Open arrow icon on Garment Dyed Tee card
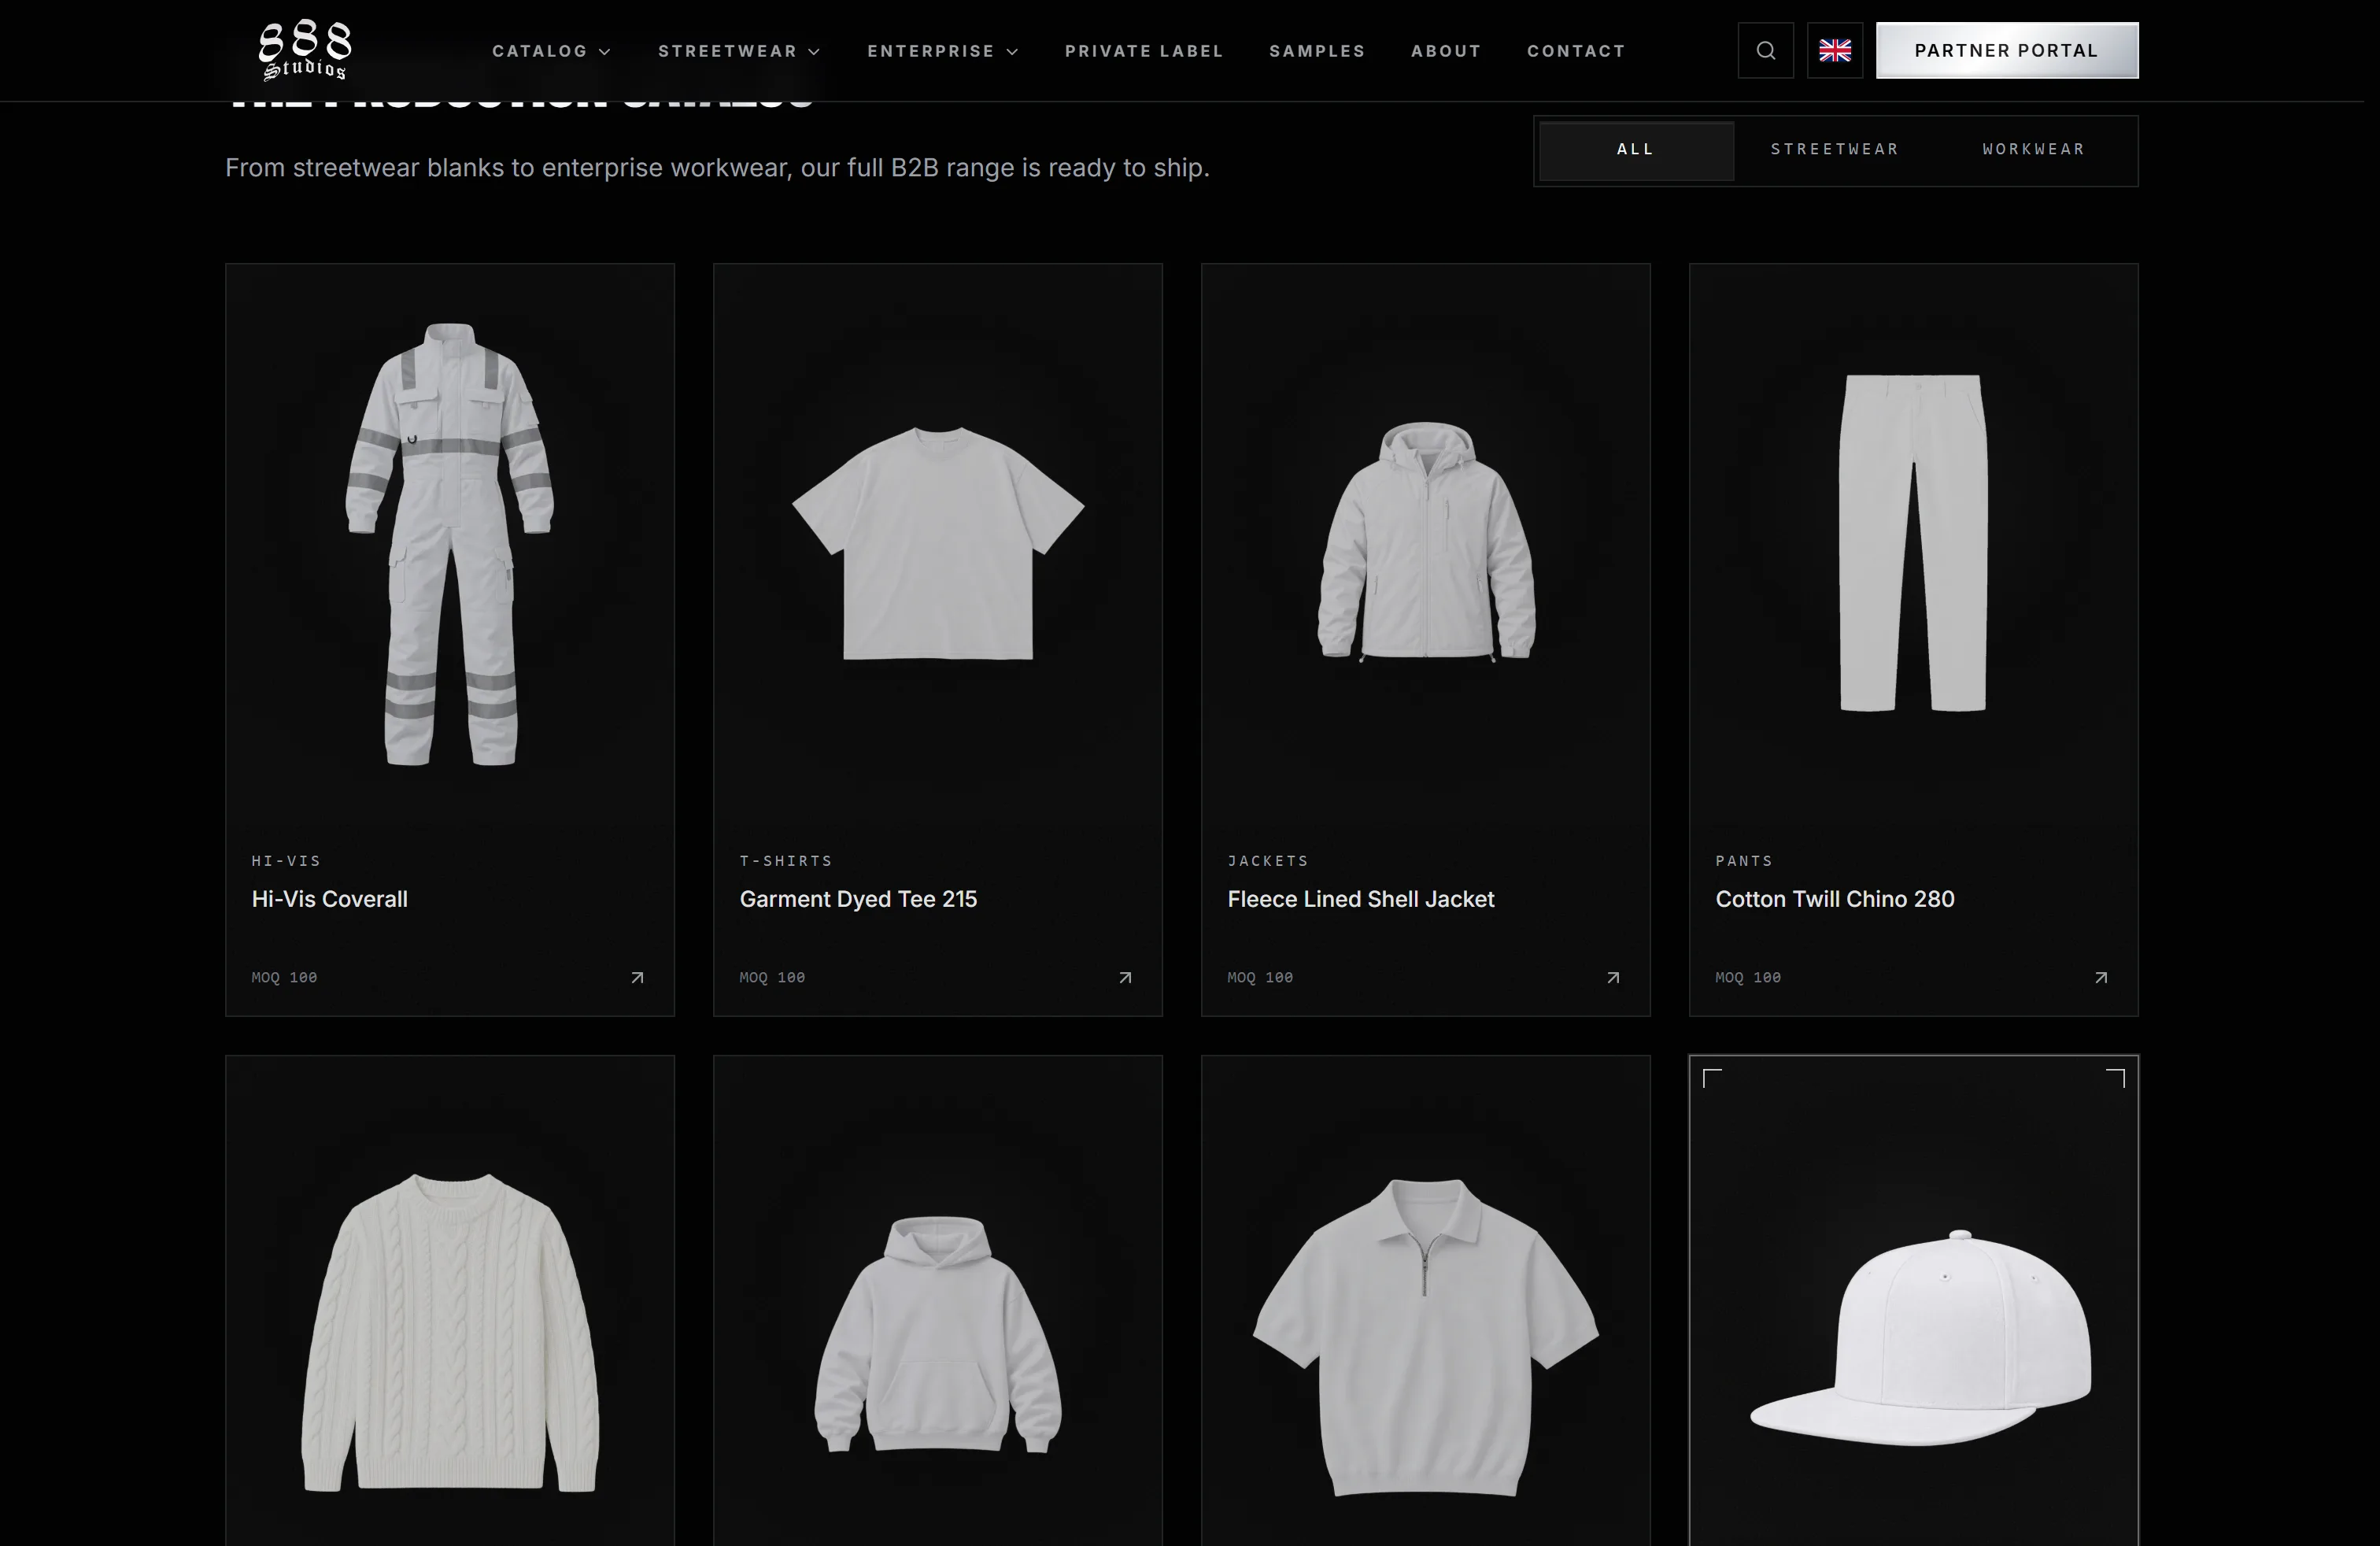The image size is (2380, 1546). tap(1125, 977)
